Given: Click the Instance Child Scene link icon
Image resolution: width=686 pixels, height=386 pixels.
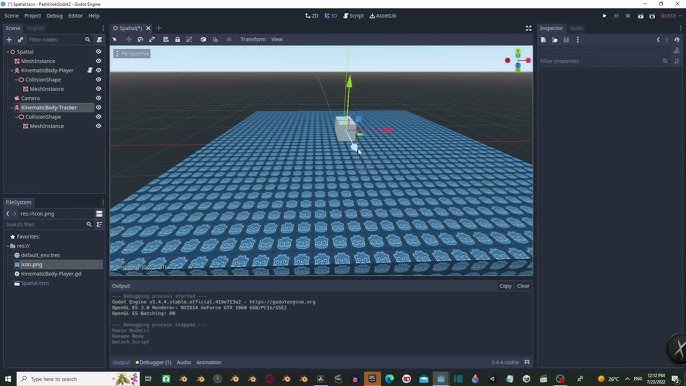Looking at the screenshot, I should (x=21, y=39).
